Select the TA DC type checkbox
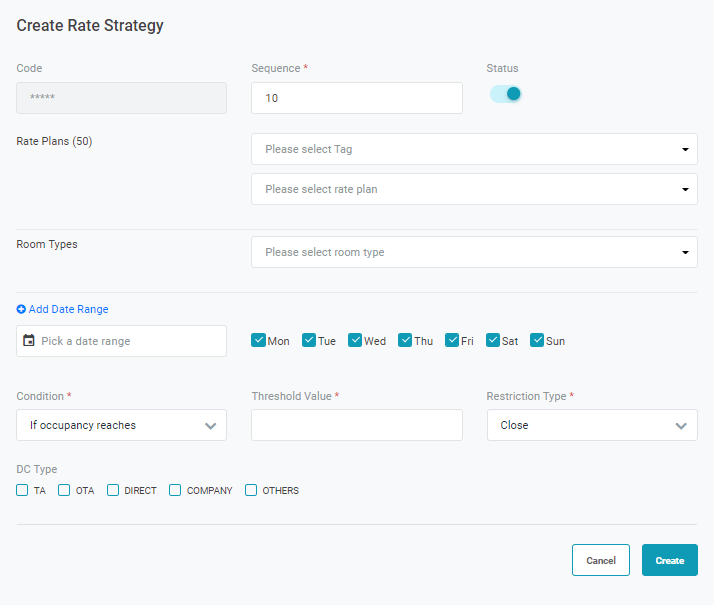The width and height of the screenshot is (714, 605). [x=23, y=490]
